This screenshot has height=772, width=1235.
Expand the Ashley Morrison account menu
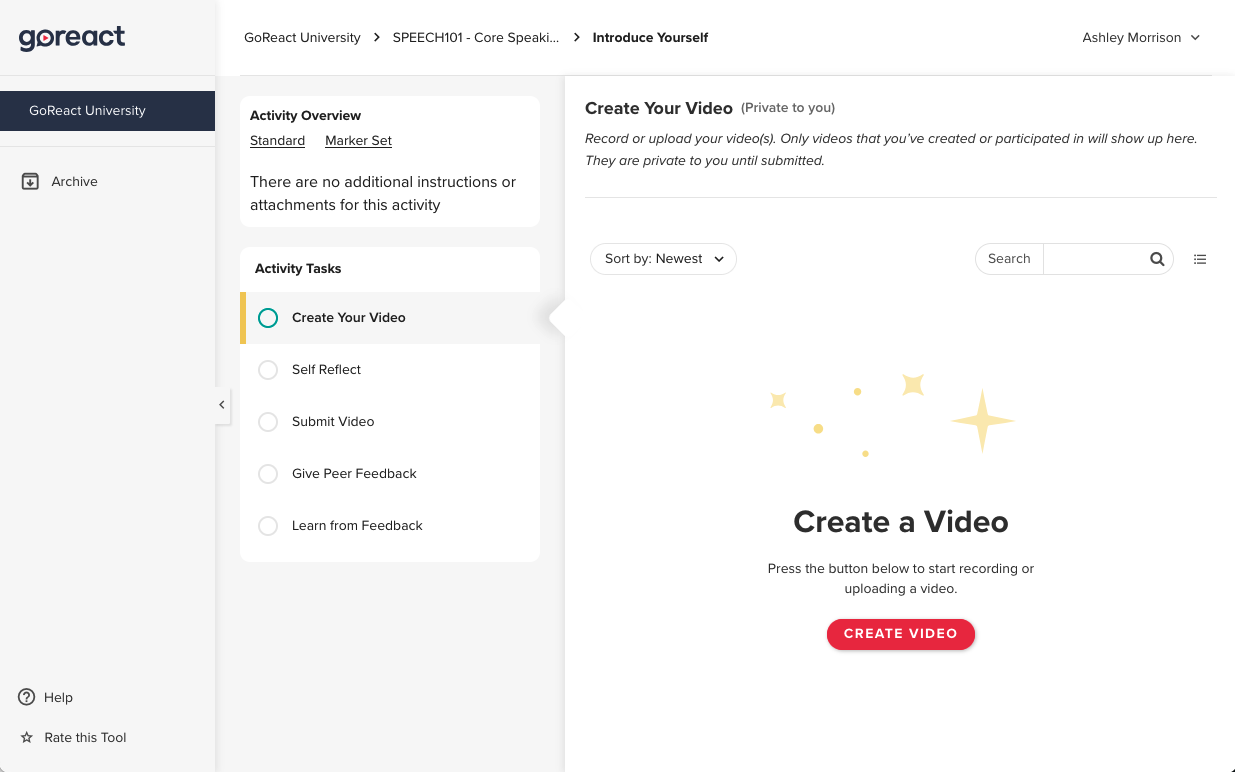click(1141, 38)
